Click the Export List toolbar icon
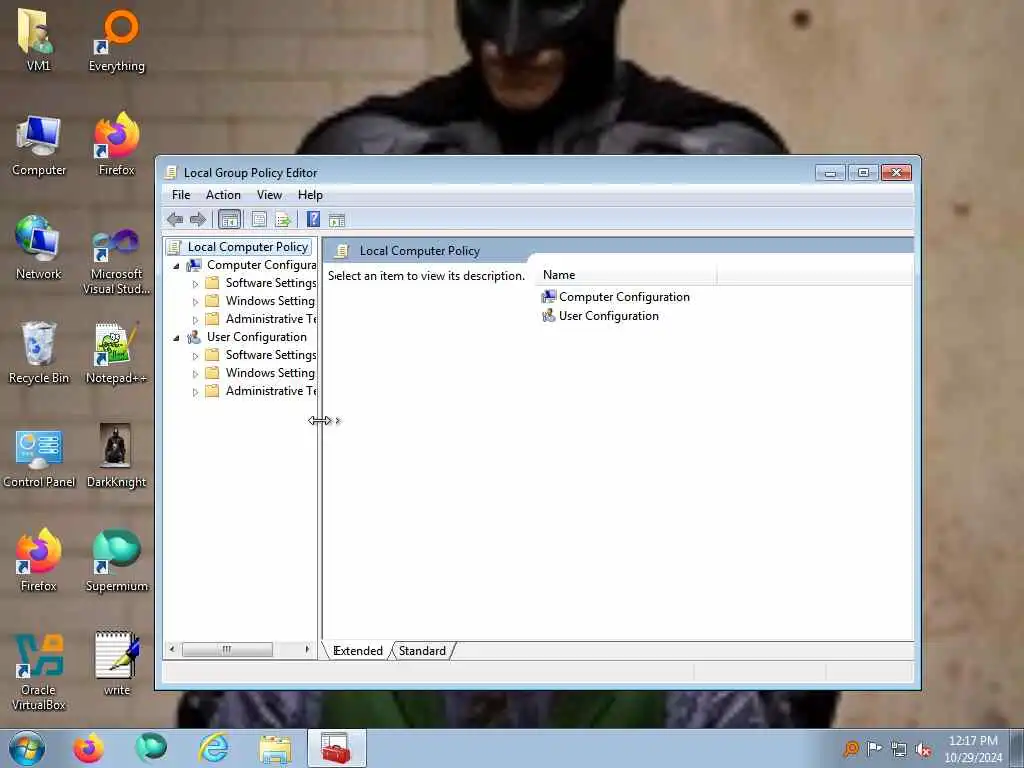This screenshot has height=768, width=1024. tap(283, 220)
